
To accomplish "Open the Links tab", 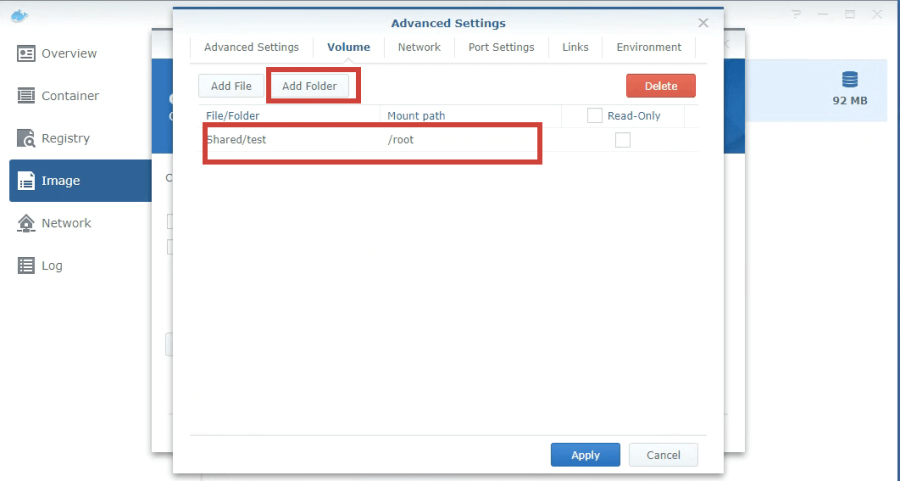I will 575,47.
